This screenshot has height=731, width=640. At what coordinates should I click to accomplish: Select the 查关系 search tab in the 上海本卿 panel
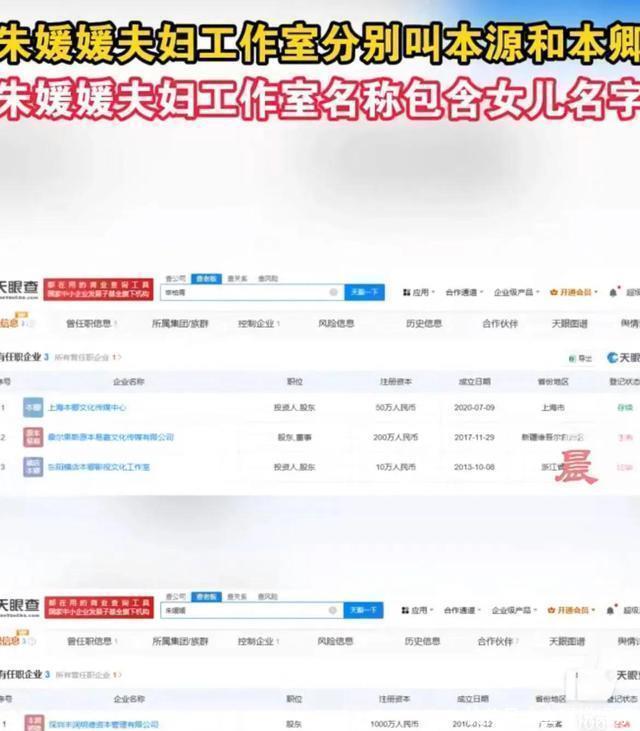coord(237,278)
